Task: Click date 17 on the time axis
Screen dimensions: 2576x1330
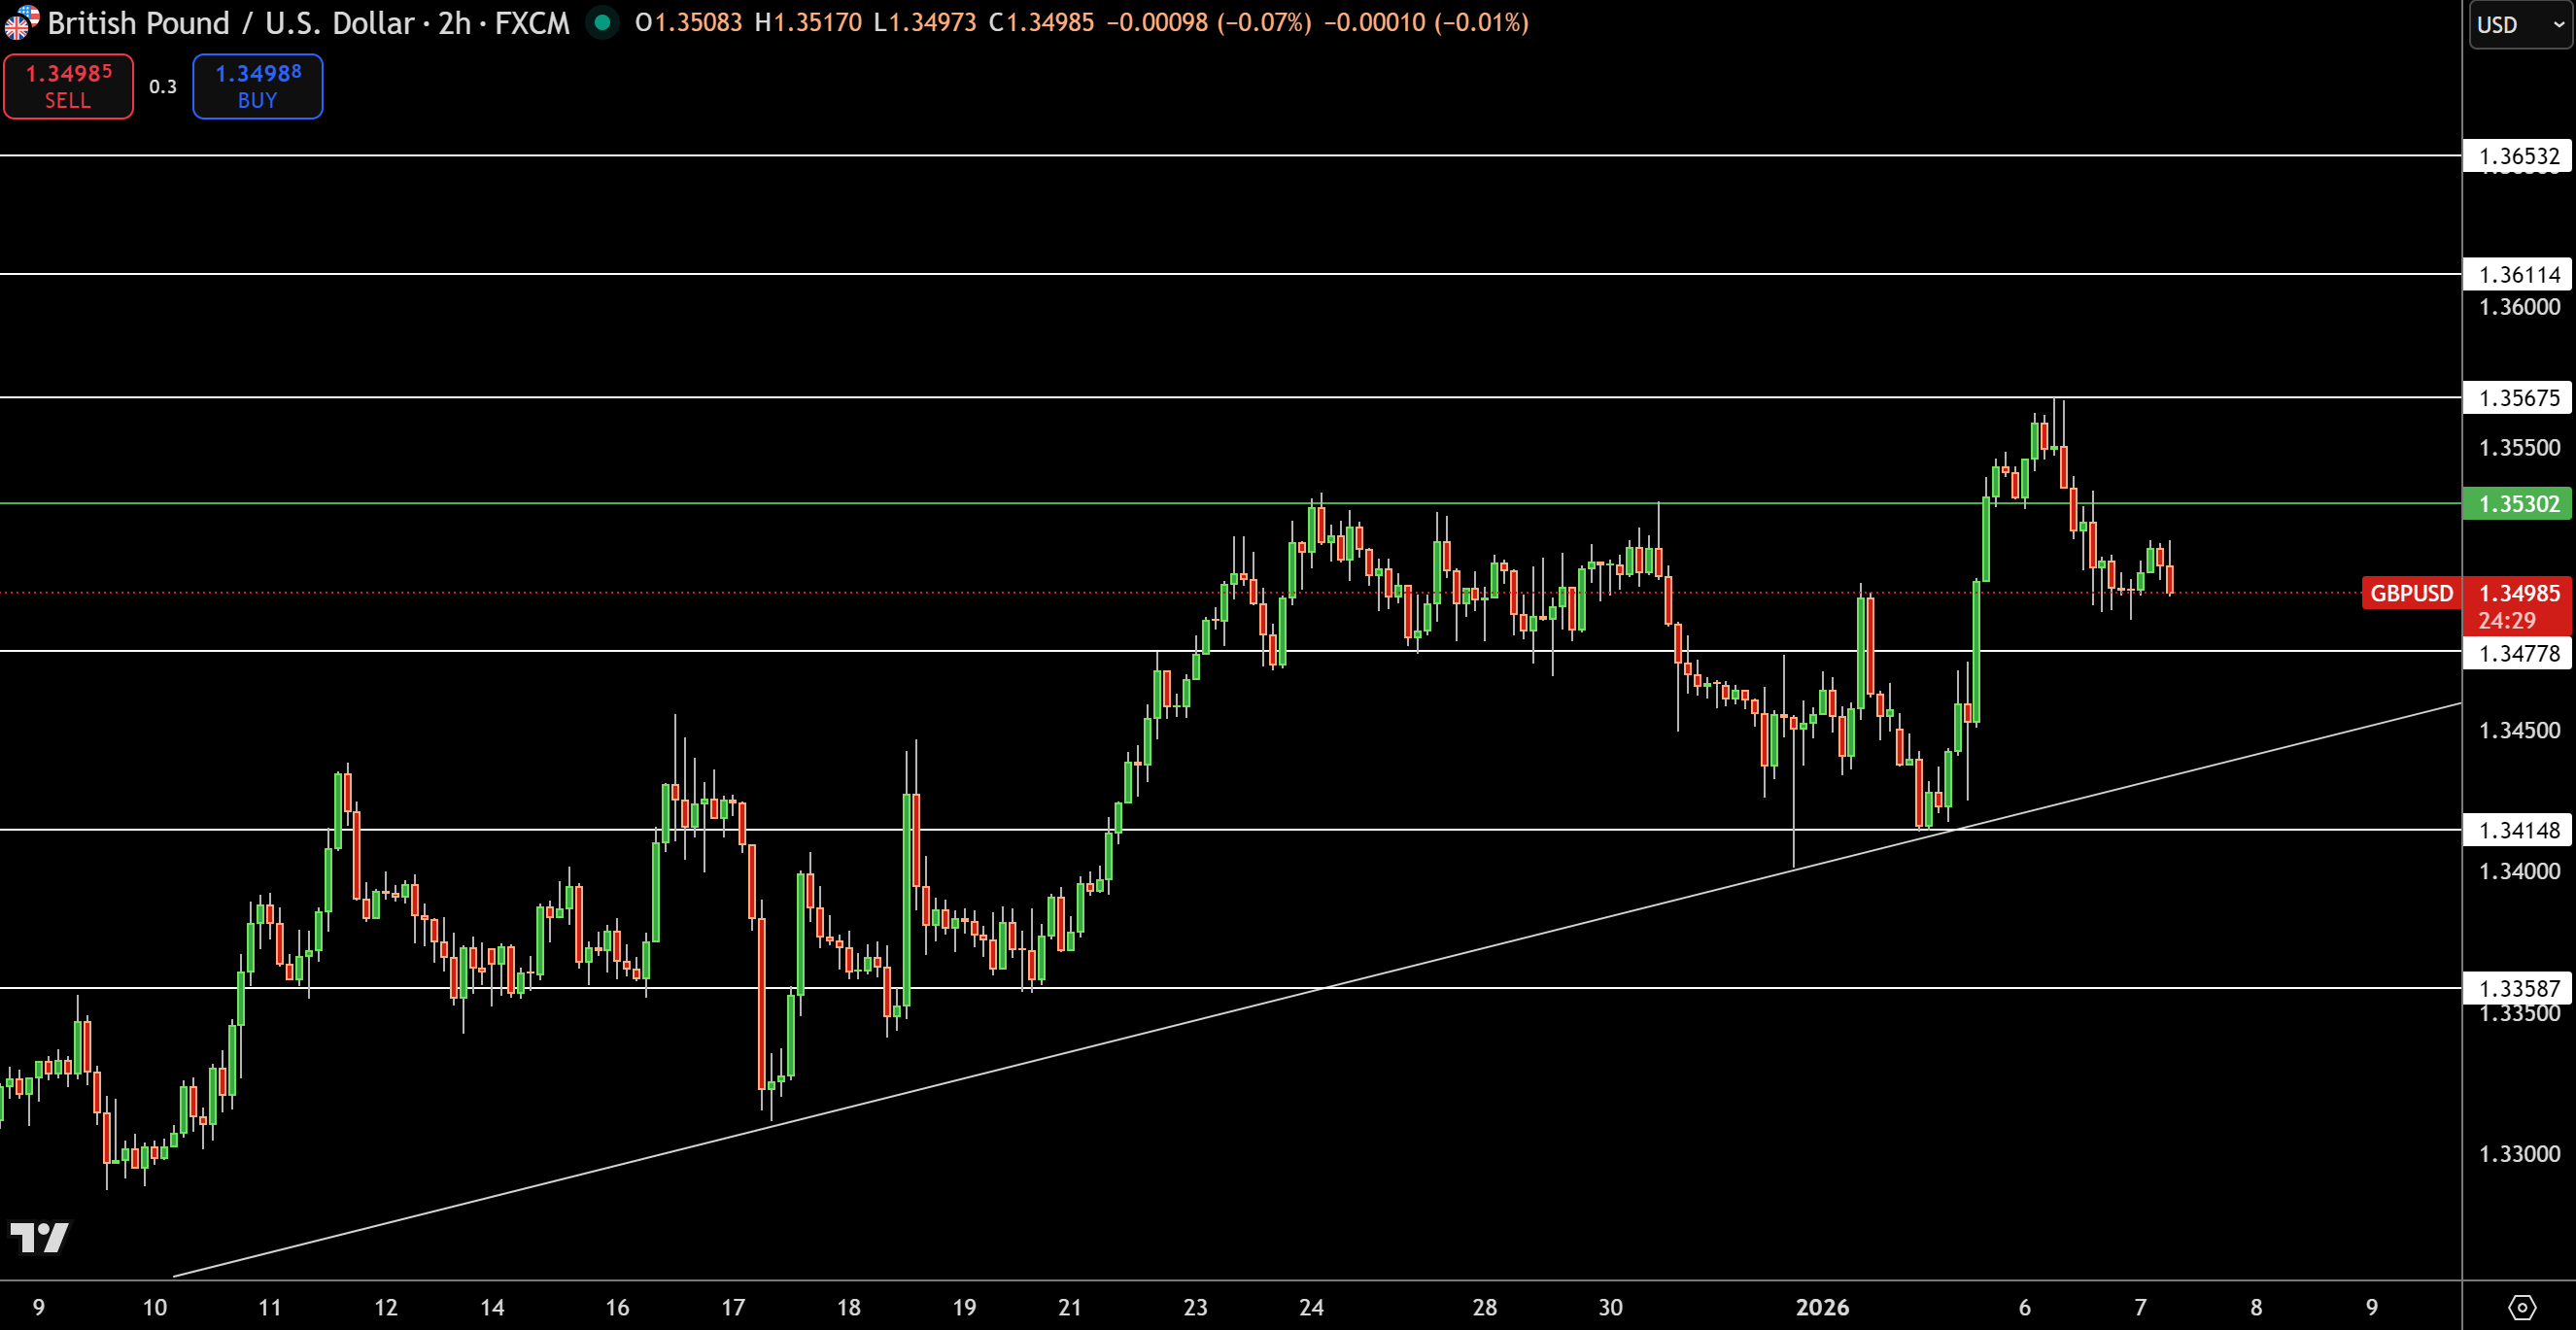Action: 733,1307
